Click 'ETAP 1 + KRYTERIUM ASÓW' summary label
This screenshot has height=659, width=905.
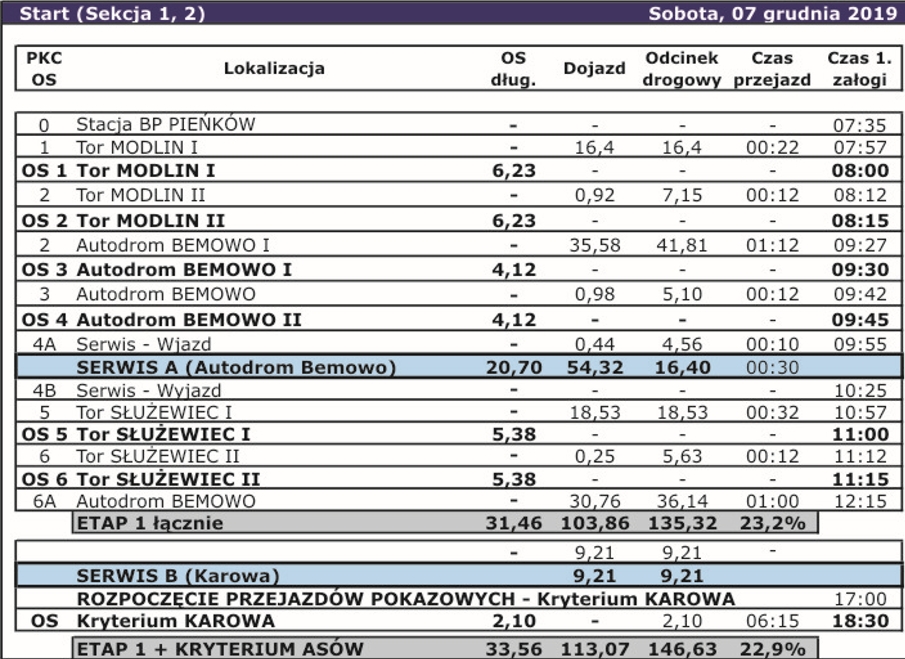pyautogui.click(x=220, y=649)
